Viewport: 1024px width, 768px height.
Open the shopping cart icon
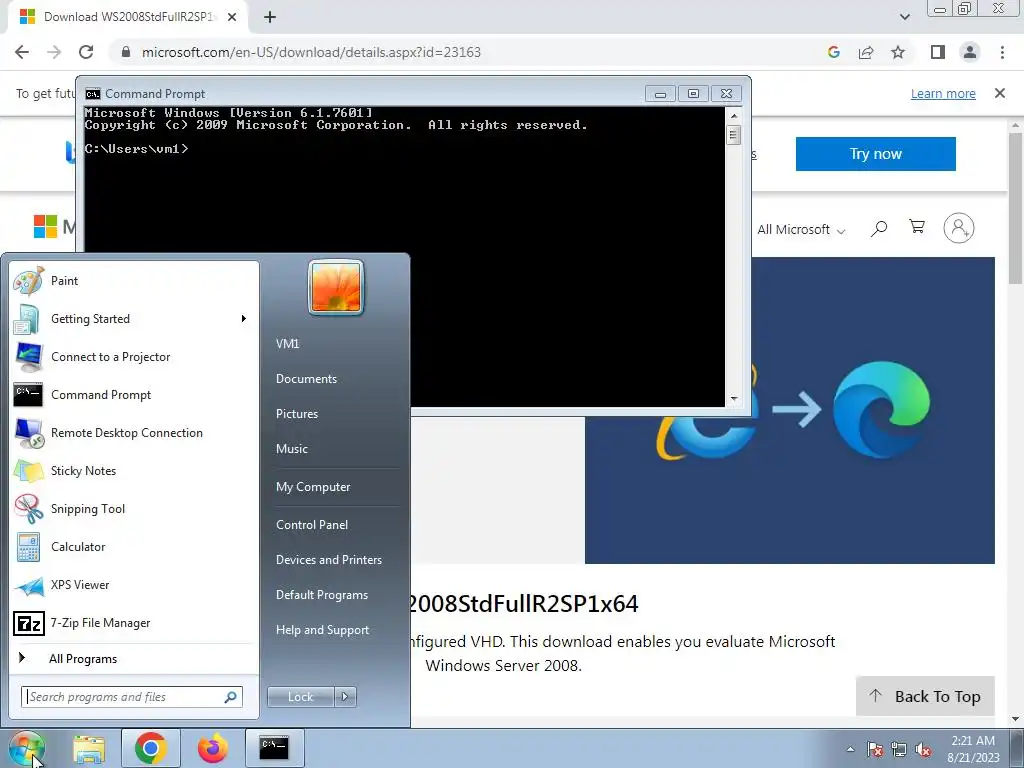[917, 227]
